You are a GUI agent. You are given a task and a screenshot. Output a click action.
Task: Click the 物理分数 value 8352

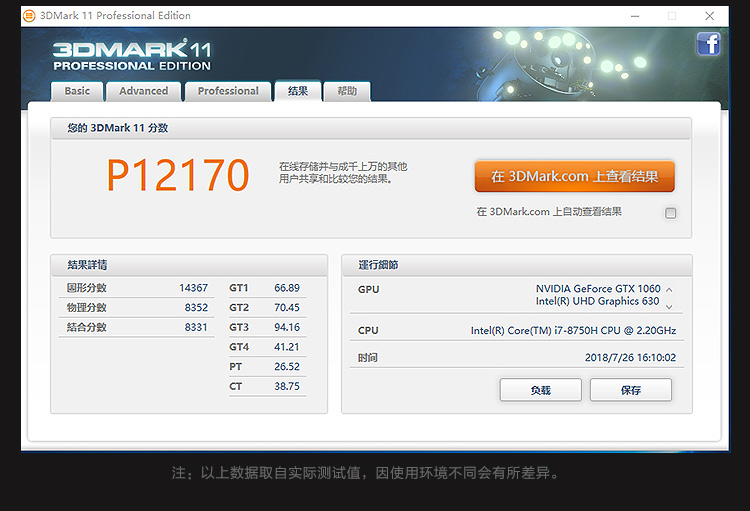coord(196,308)
